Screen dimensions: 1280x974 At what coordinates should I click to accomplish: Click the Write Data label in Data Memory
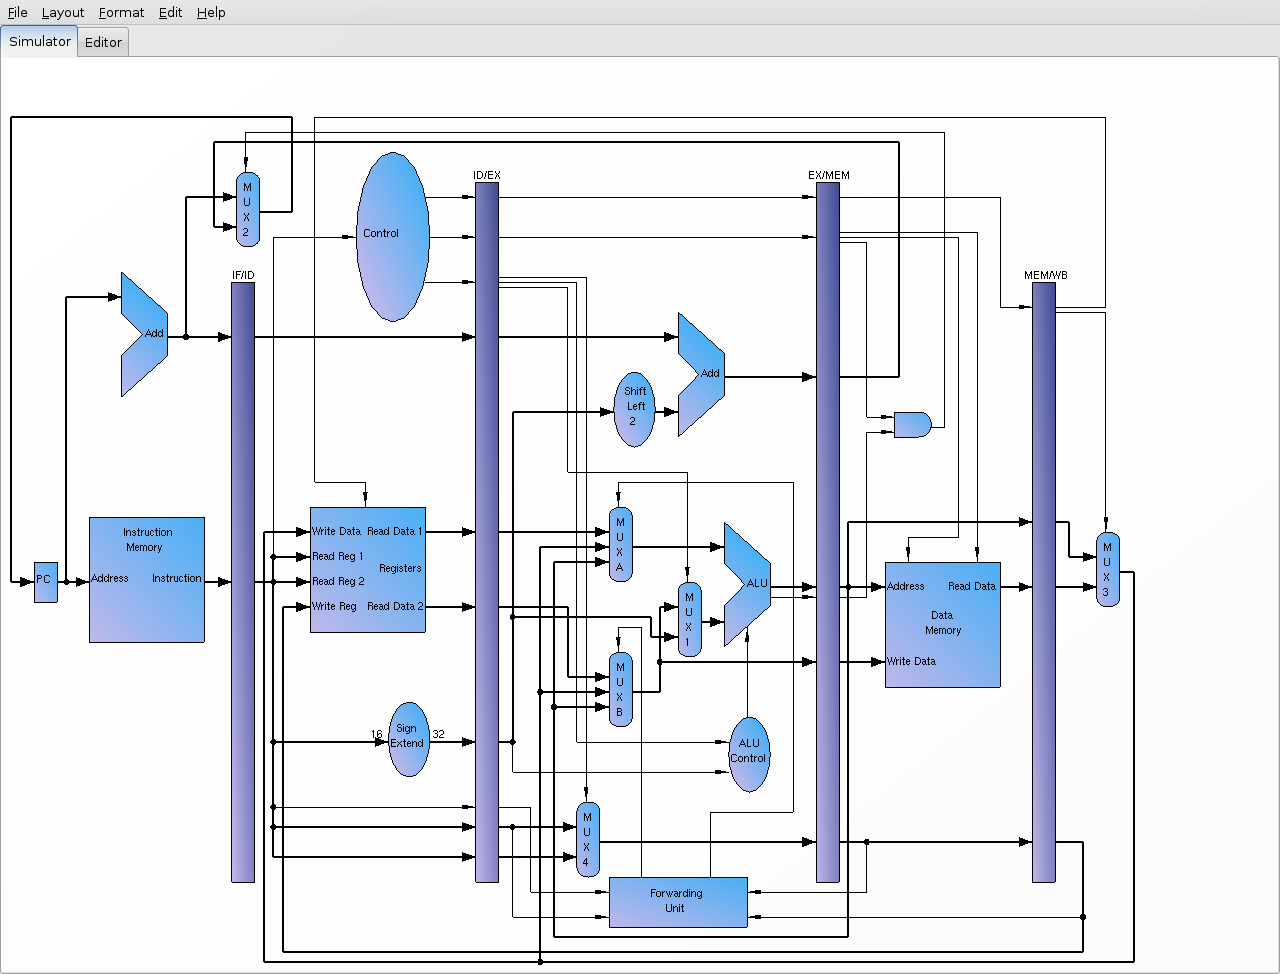tap(911, 661)
